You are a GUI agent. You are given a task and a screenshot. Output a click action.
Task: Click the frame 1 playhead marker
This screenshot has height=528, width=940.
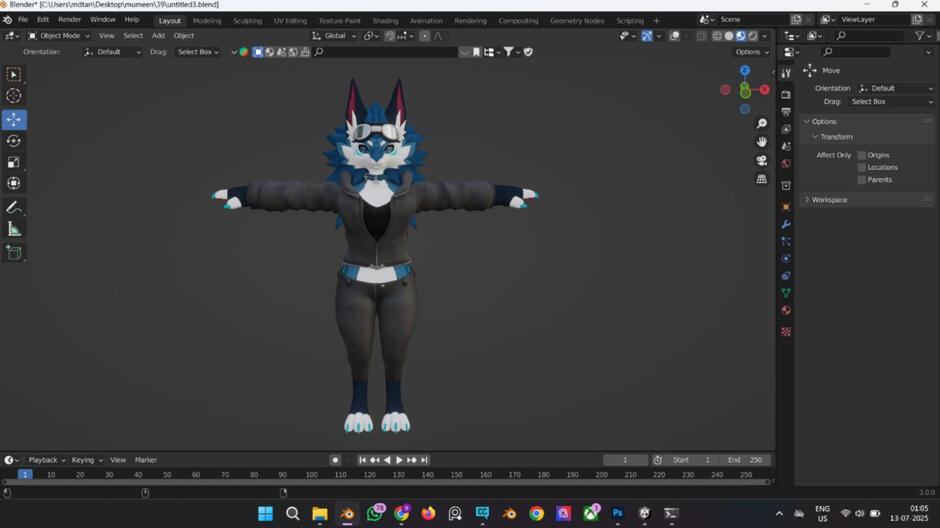click(25, 475)
